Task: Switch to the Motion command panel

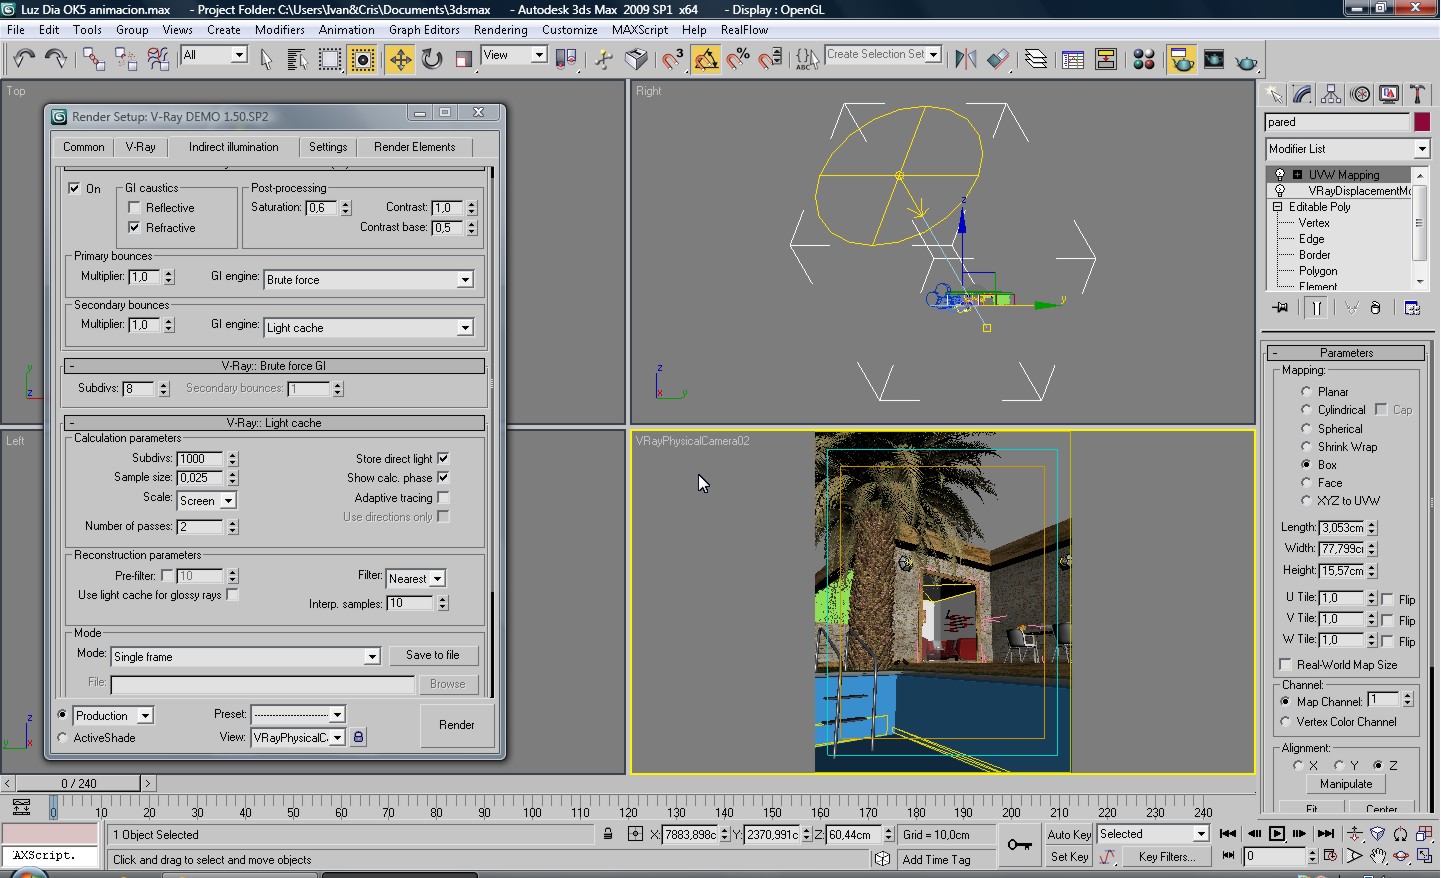Action: tap(1360, 94)
